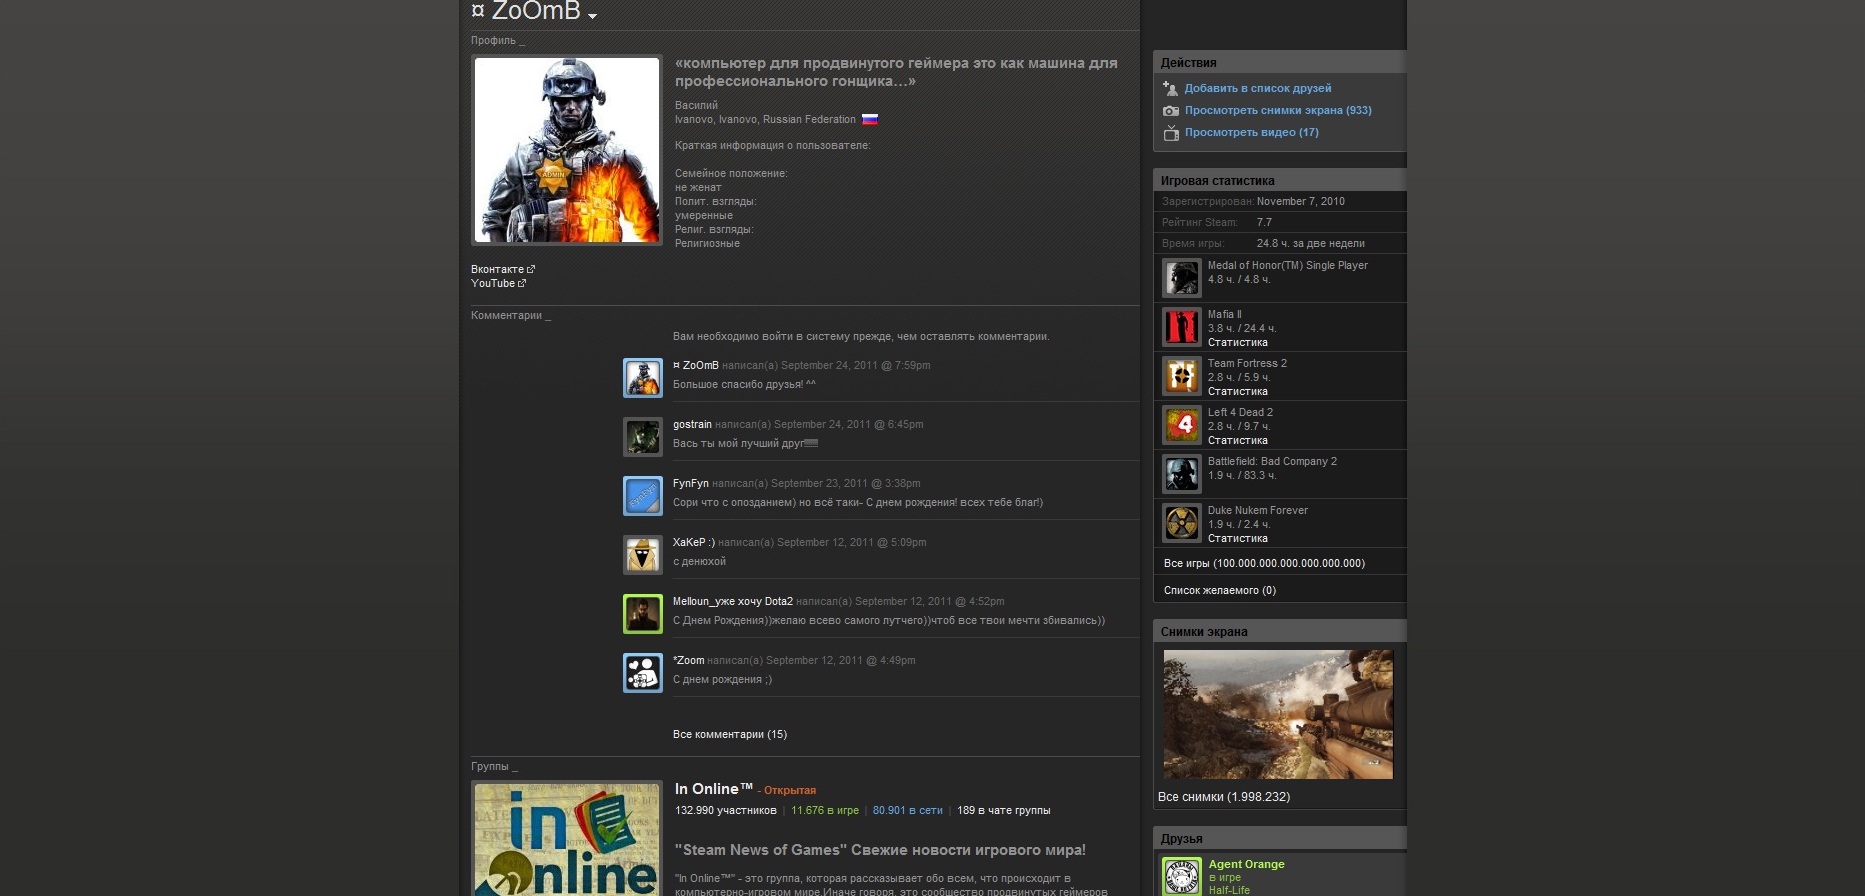The width and height of the screenshot is (1865, 896).
Task: Open Статистика for Team Fortress 2
Action: (1238, 391)
